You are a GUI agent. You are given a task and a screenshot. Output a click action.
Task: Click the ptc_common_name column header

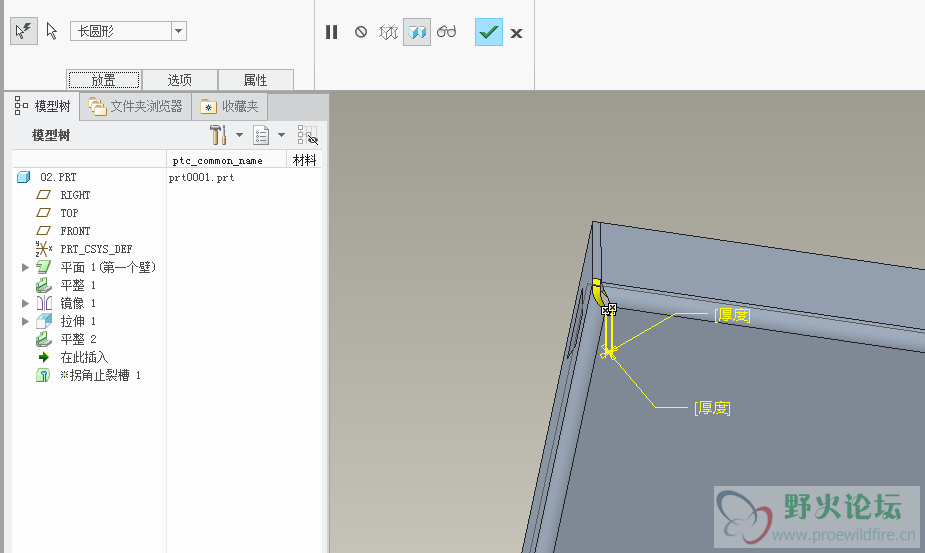coord(218,160)
